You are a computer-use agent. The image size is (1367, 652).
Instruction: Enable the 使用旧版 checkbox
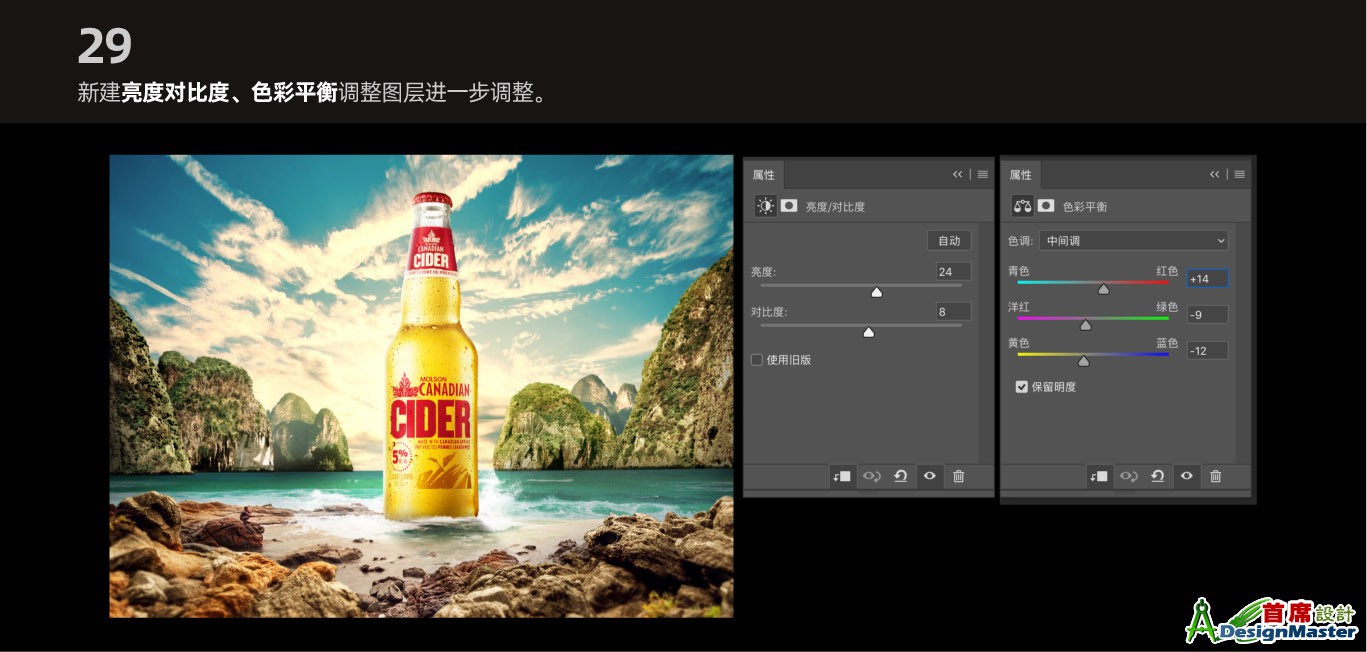point(757,360)
